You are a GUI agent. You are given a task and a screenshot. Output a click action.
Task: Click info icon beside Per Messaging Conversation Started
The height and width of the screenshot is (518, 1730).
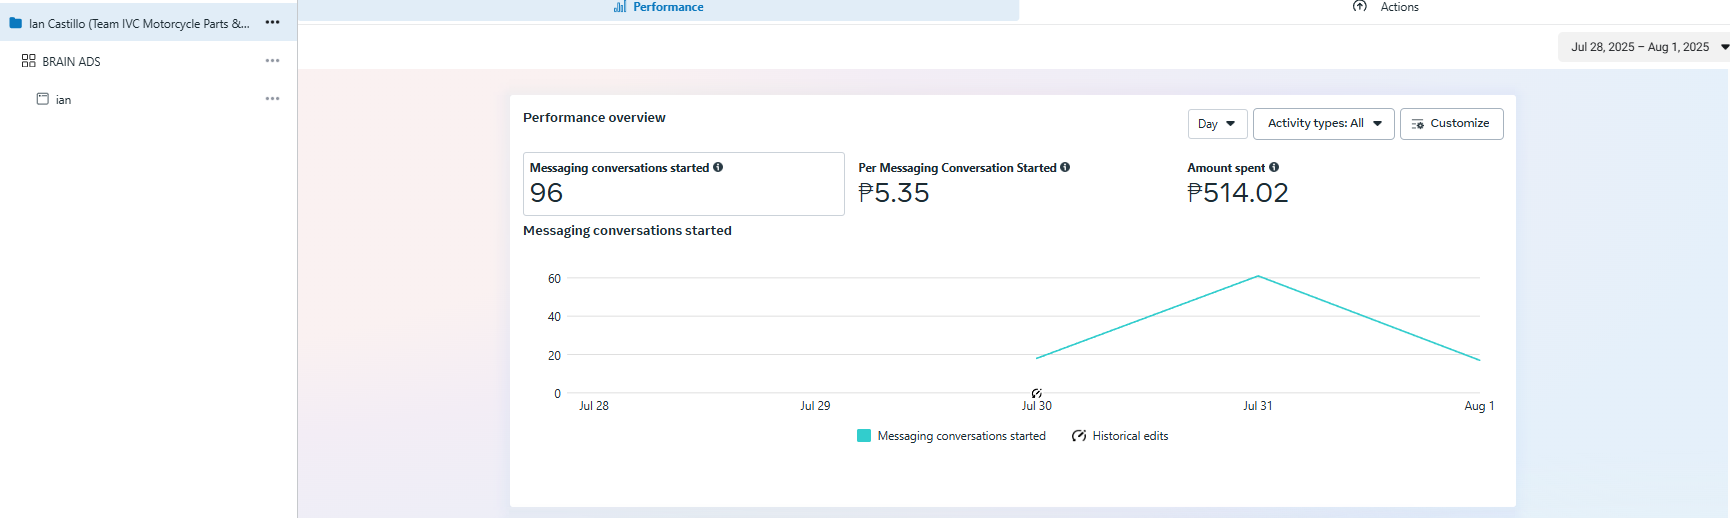[1065, 168]
